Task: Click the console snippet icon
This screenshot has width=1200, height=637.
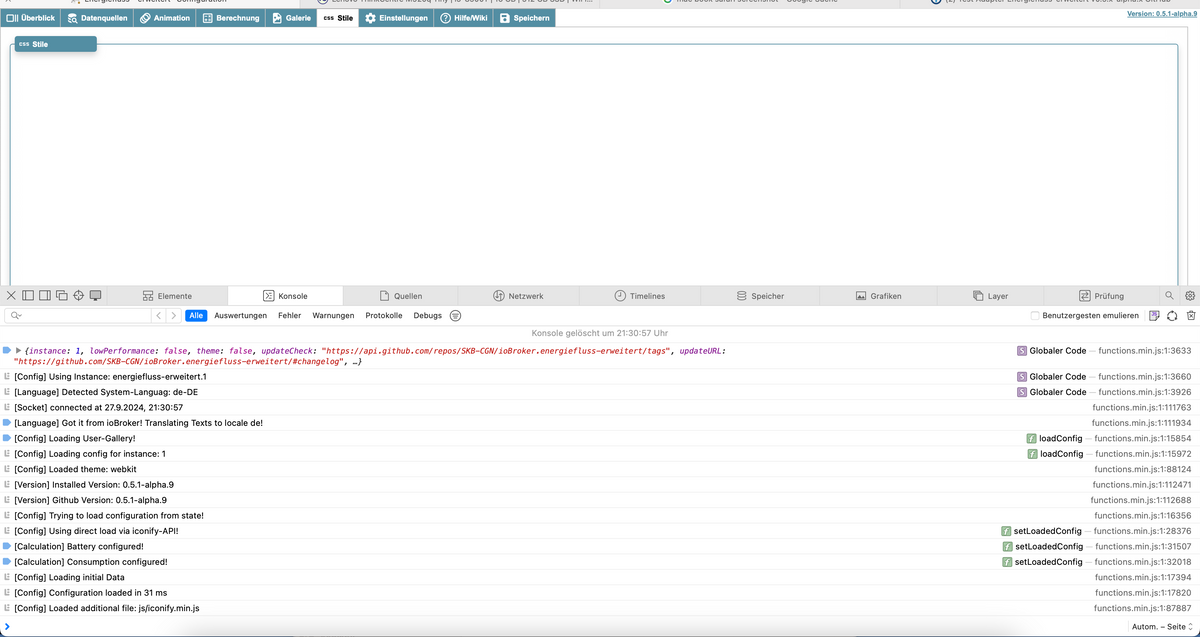Action: coord(1154,316)
